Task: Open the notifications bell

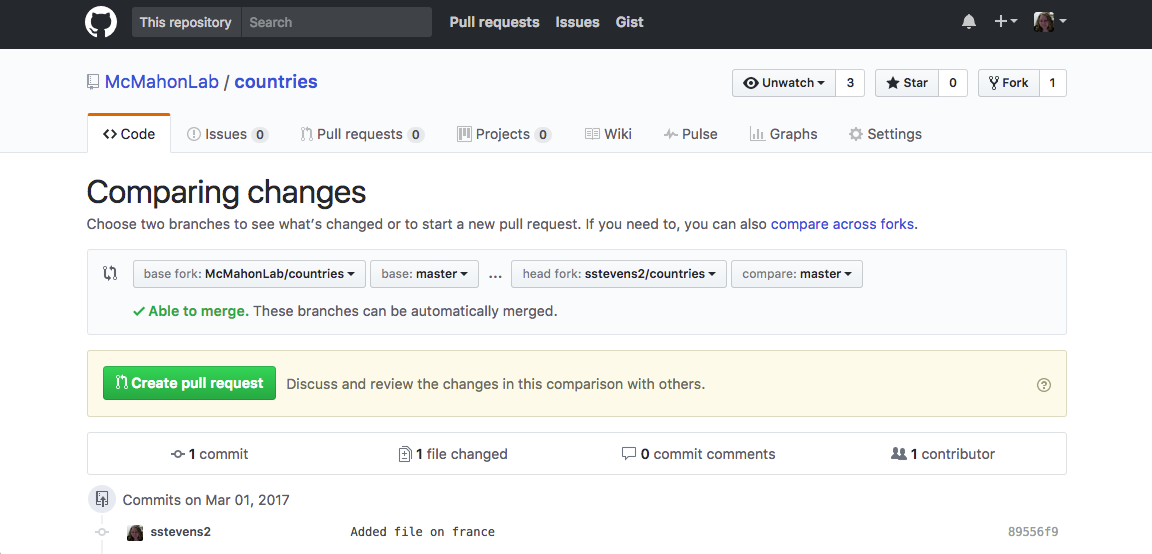Action: coord(968,22)
